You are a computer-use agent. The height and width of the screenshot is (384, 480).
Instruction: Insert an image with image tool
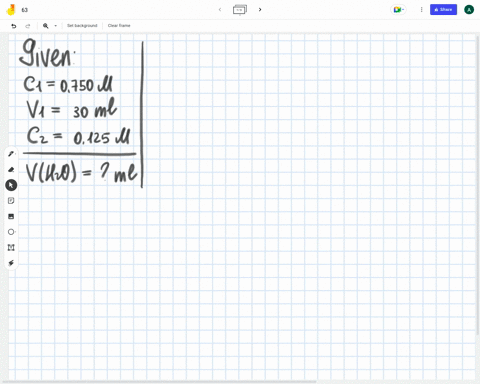(11, 216)
